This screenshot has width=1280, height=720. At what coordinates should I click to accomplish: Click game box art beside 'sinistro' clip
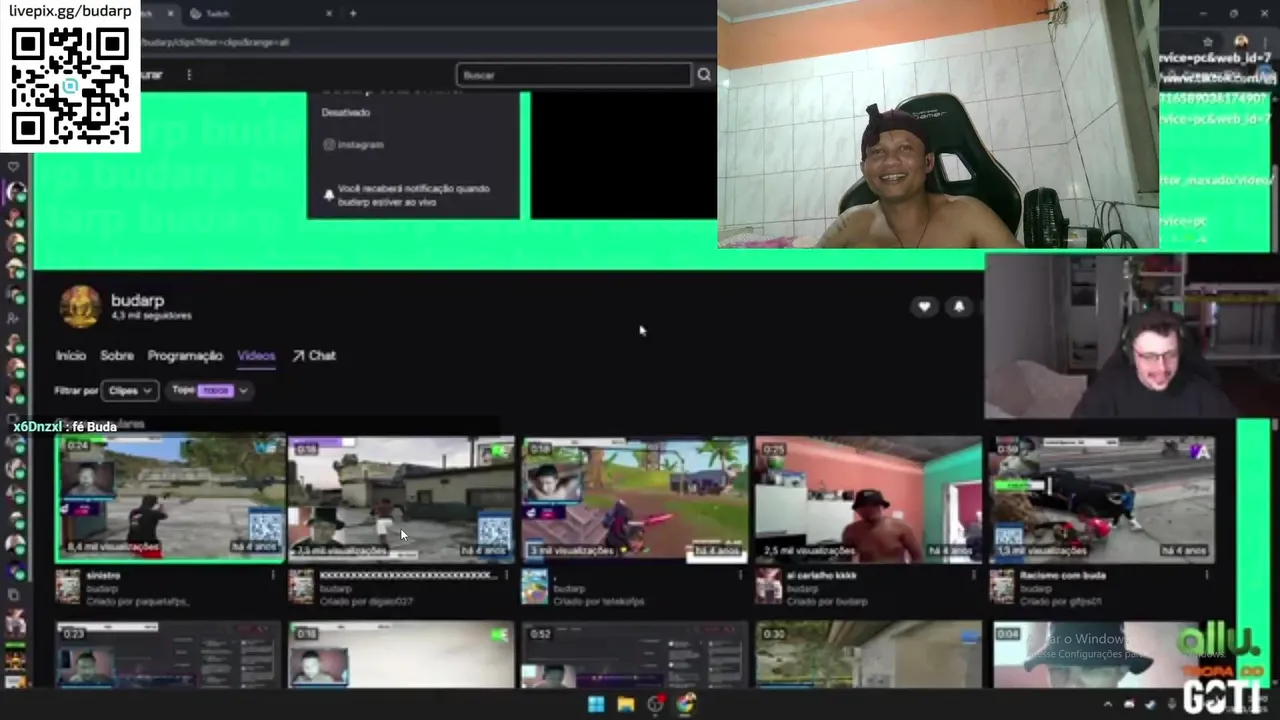[x=68, y=587]
